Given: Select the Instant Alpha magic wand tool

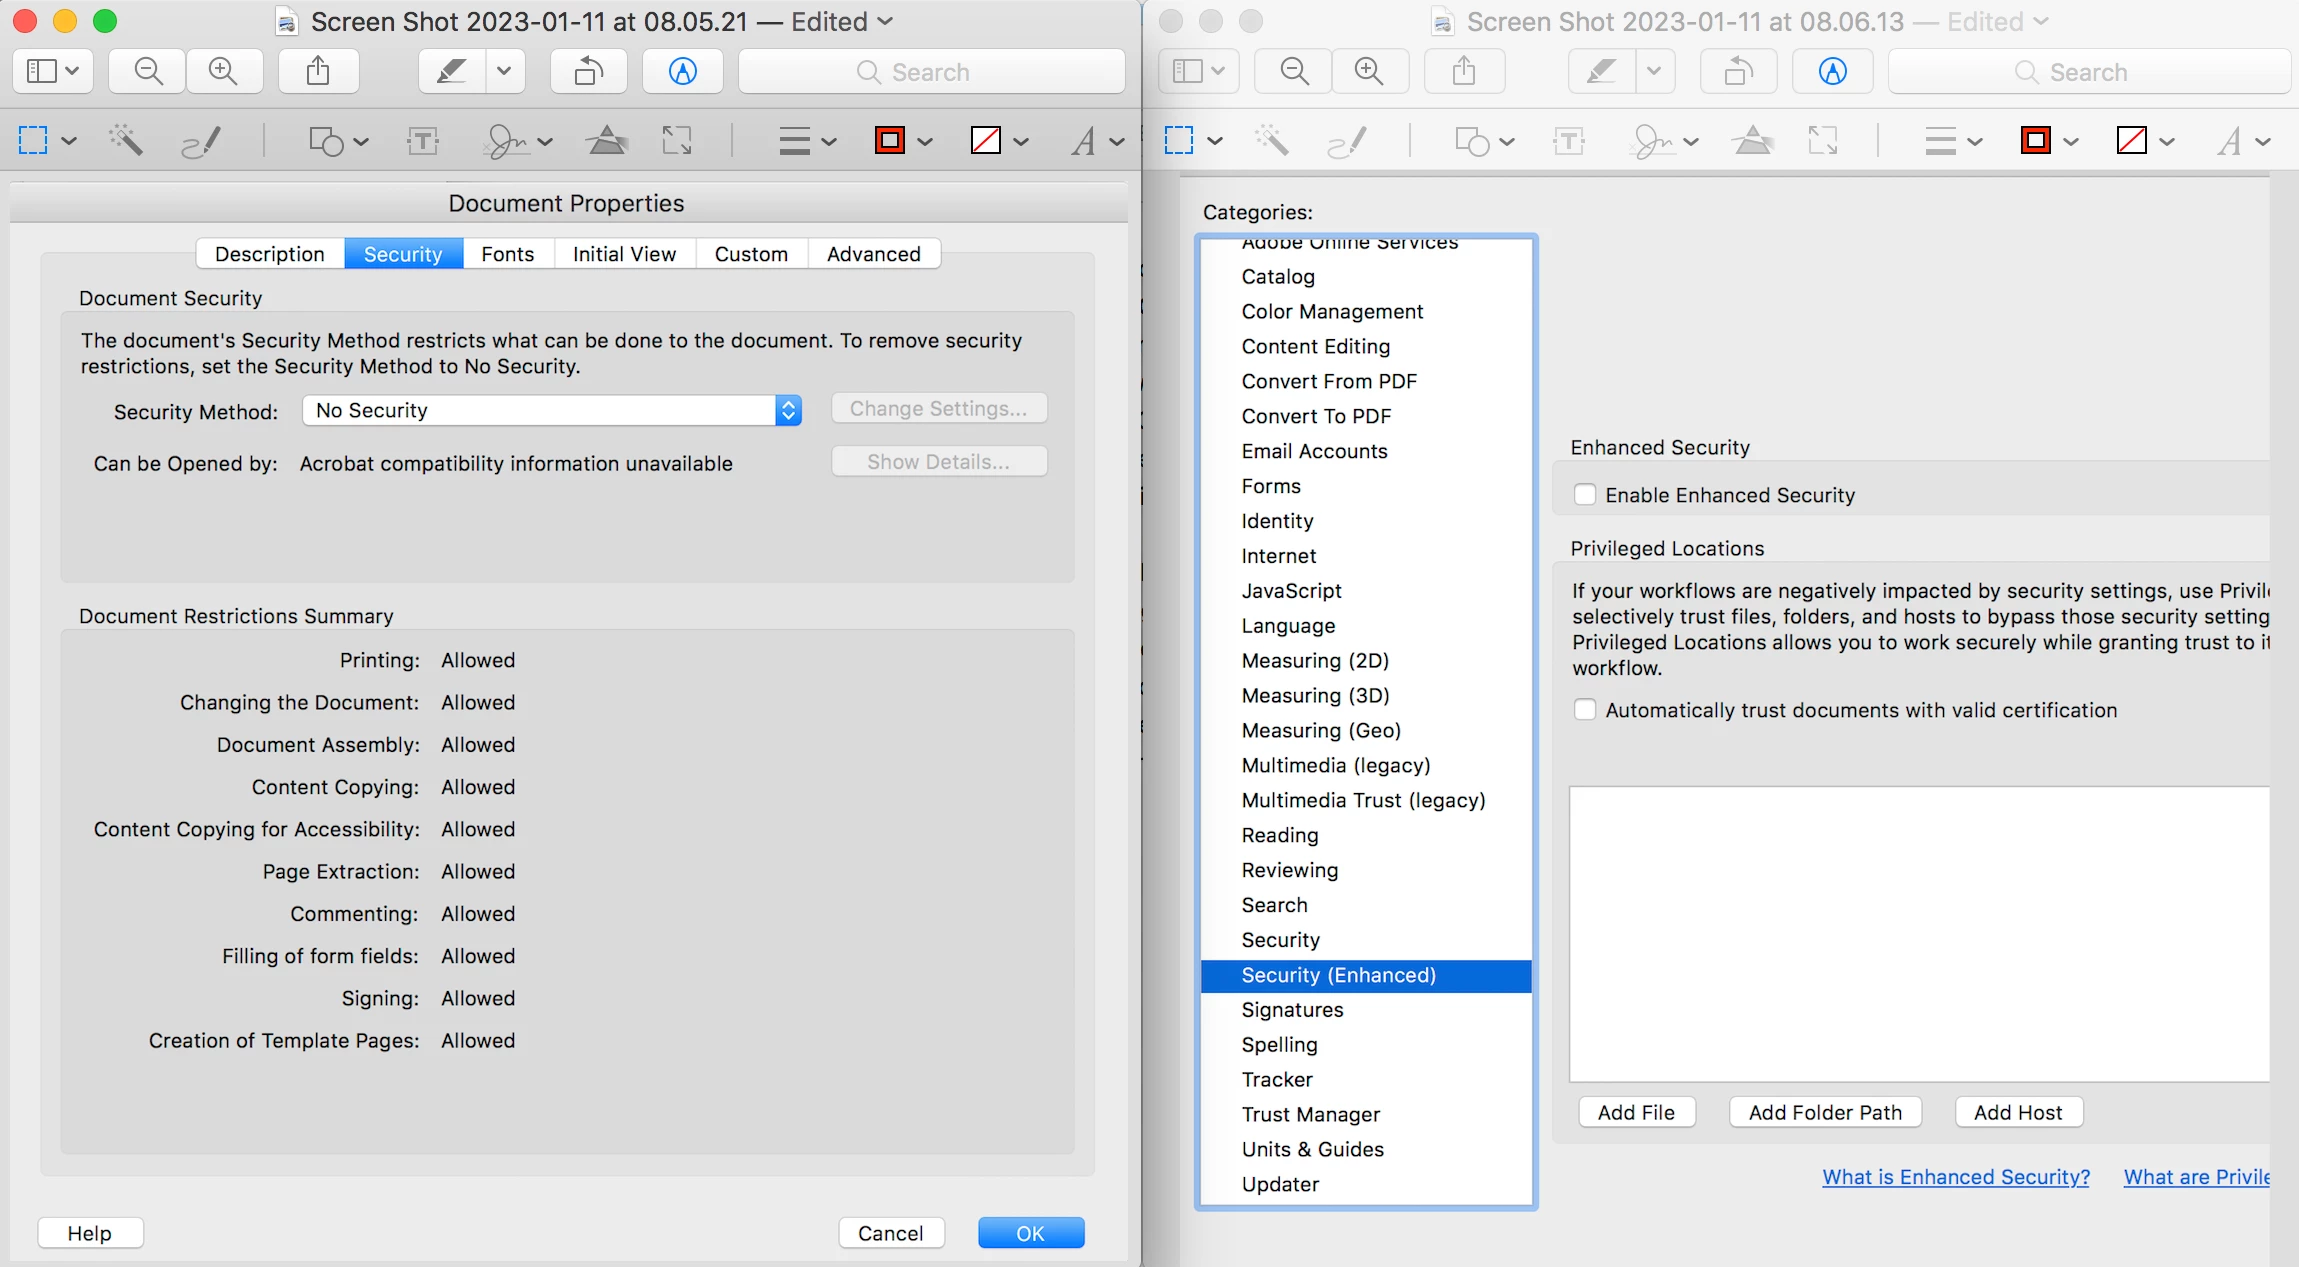Looking at the screenshot, I should 126,141.
